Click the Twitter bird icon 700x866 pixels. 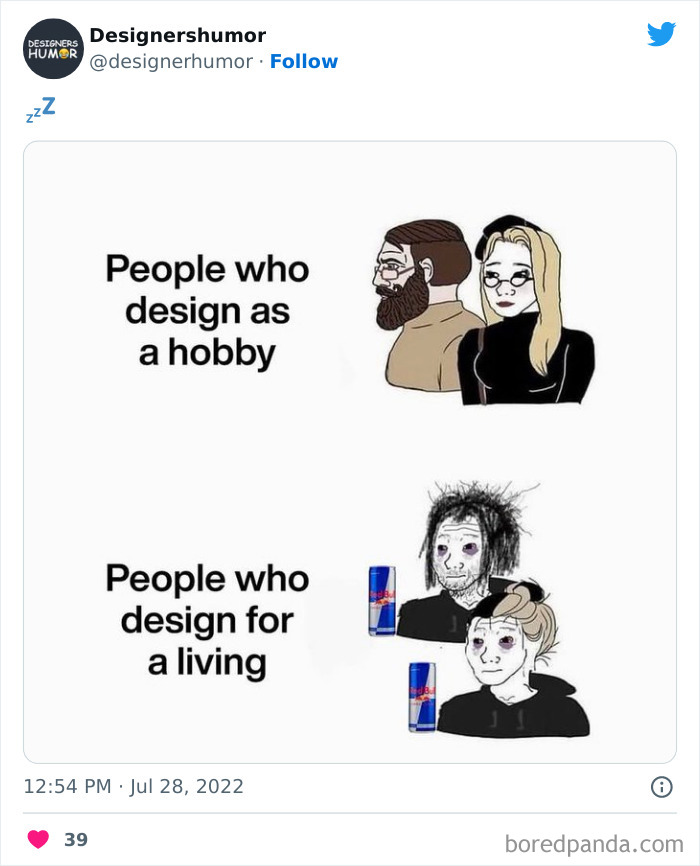[x=663, y=34]
